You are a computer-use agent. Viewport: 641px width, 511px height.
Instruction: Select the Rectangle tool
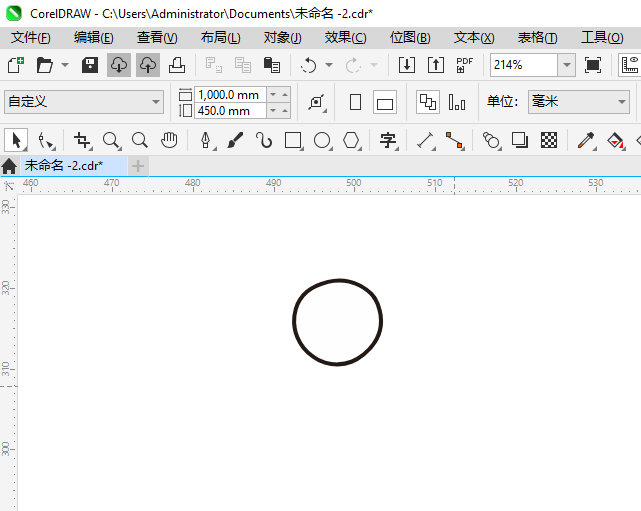tap(293, 140)
